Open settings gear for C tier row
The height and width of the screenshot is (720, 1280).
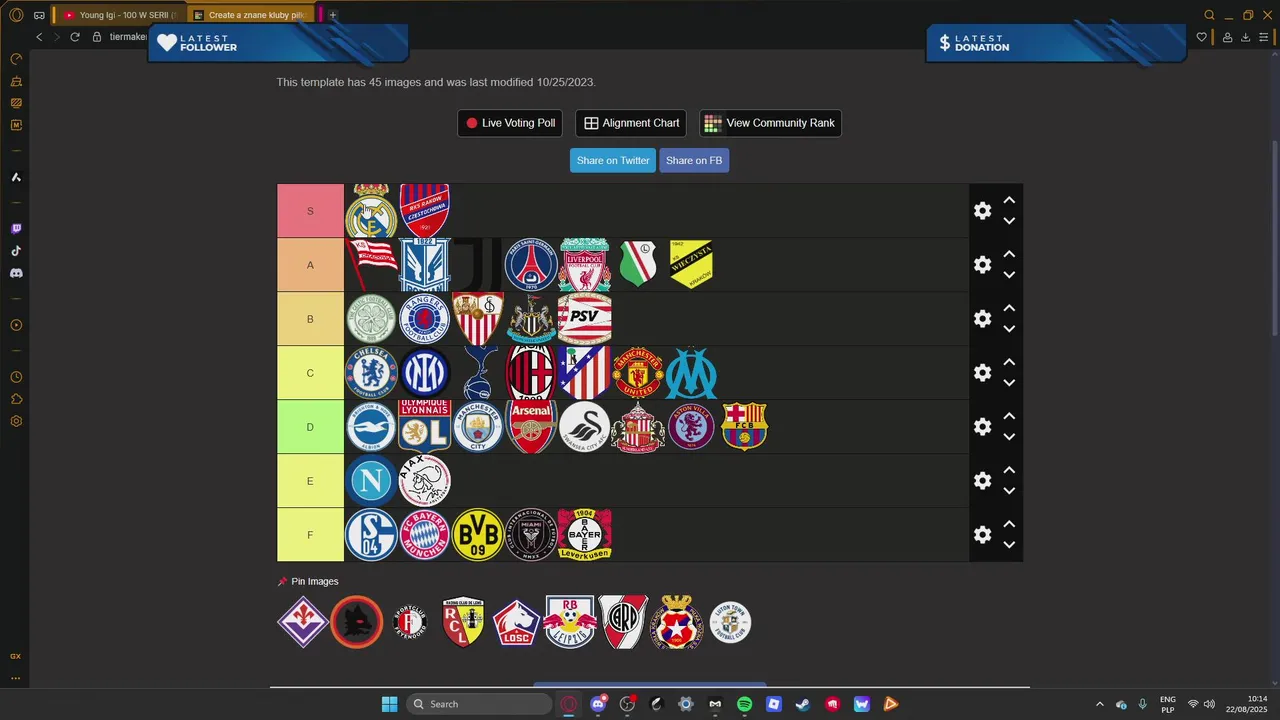click(x=982, y=373)
